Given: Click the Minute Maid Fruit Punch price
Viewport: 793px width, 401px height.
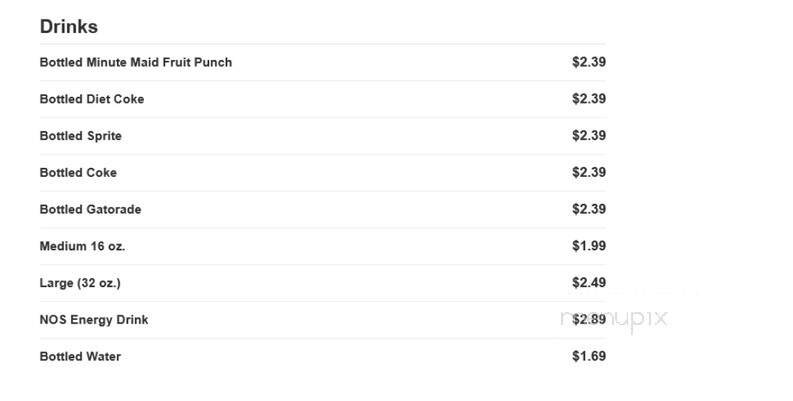Looking at the screenshot, I should coord(588,62).
